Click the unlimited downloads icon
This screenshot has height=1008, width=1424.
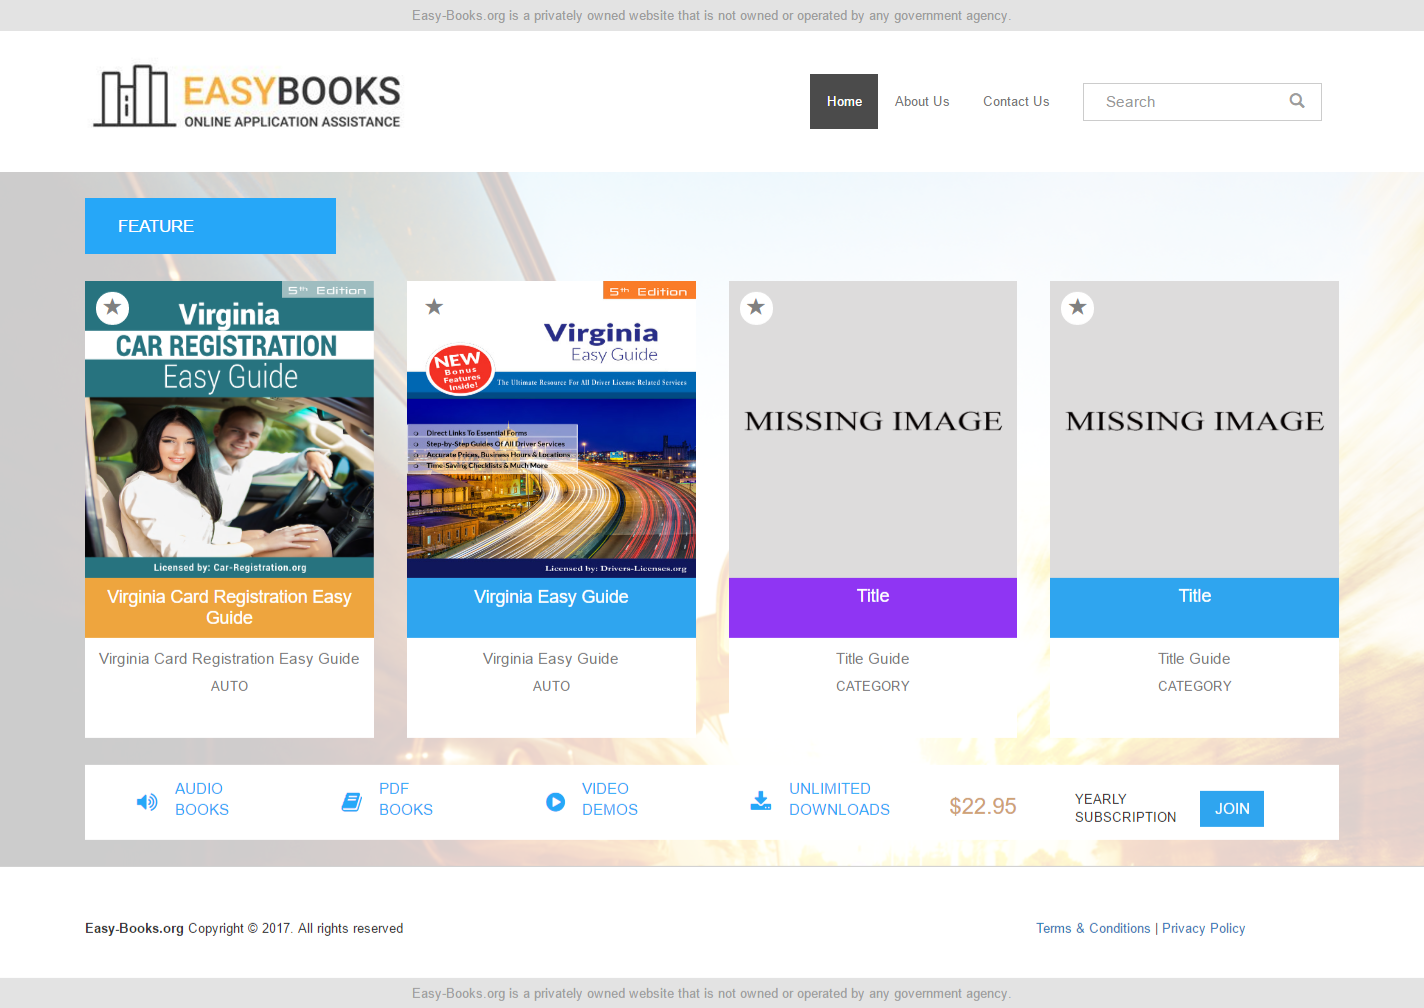[x=761, y=801]
